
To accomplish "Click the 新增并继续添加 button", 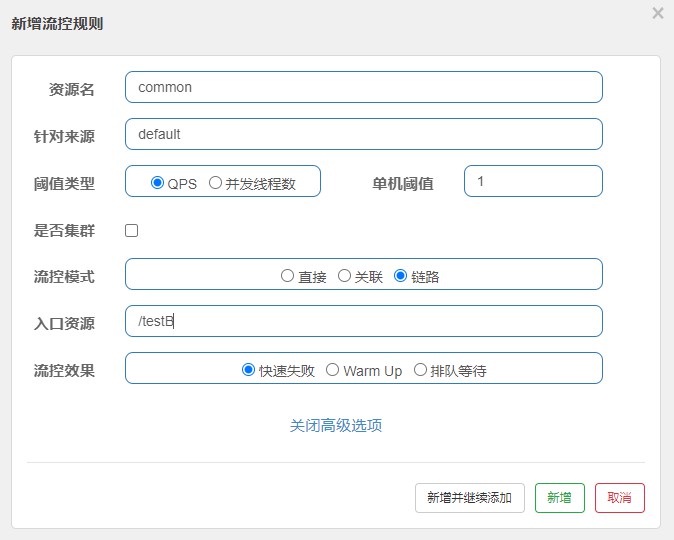I will [x=470, y=498].
